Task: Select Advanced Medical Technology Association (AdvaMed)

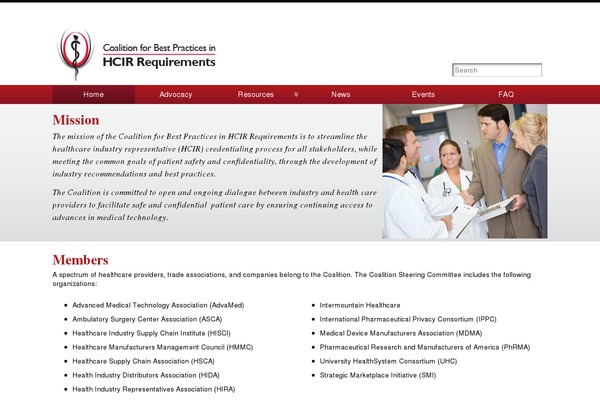Action: click(158, 305)
